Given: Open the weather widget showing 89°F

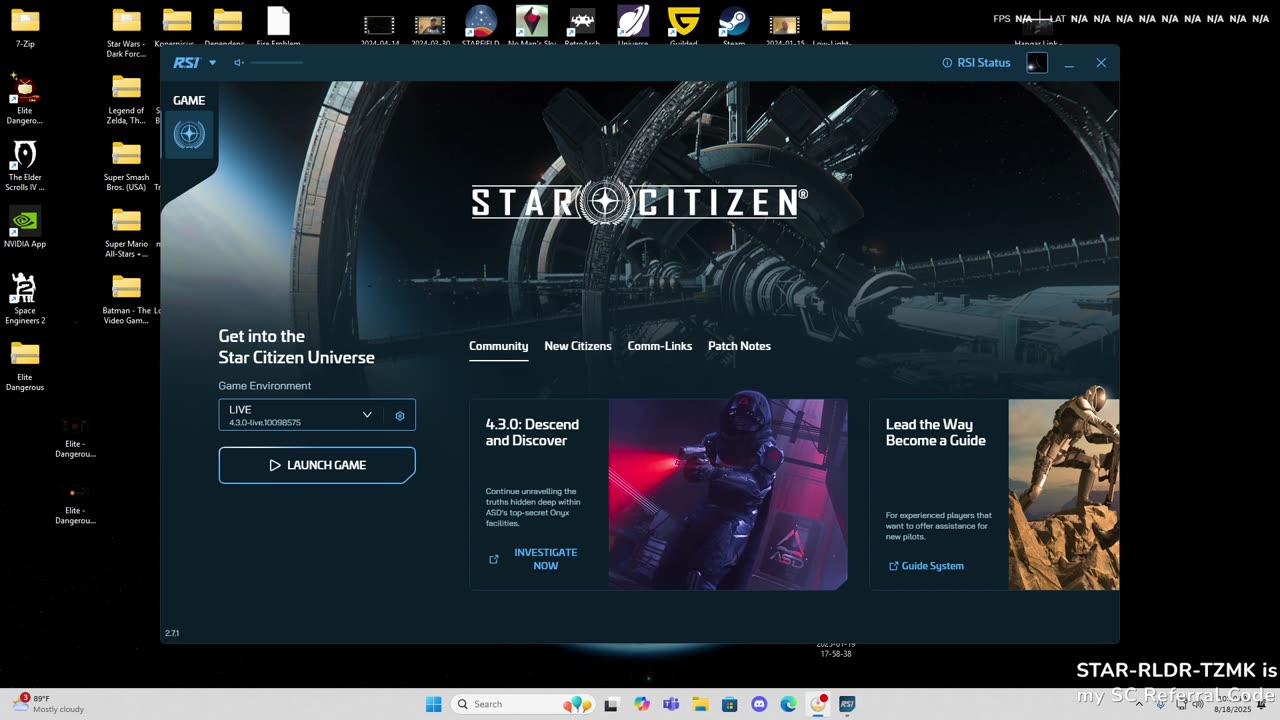Looking at the screenshot, I should (x=48, y=704).
